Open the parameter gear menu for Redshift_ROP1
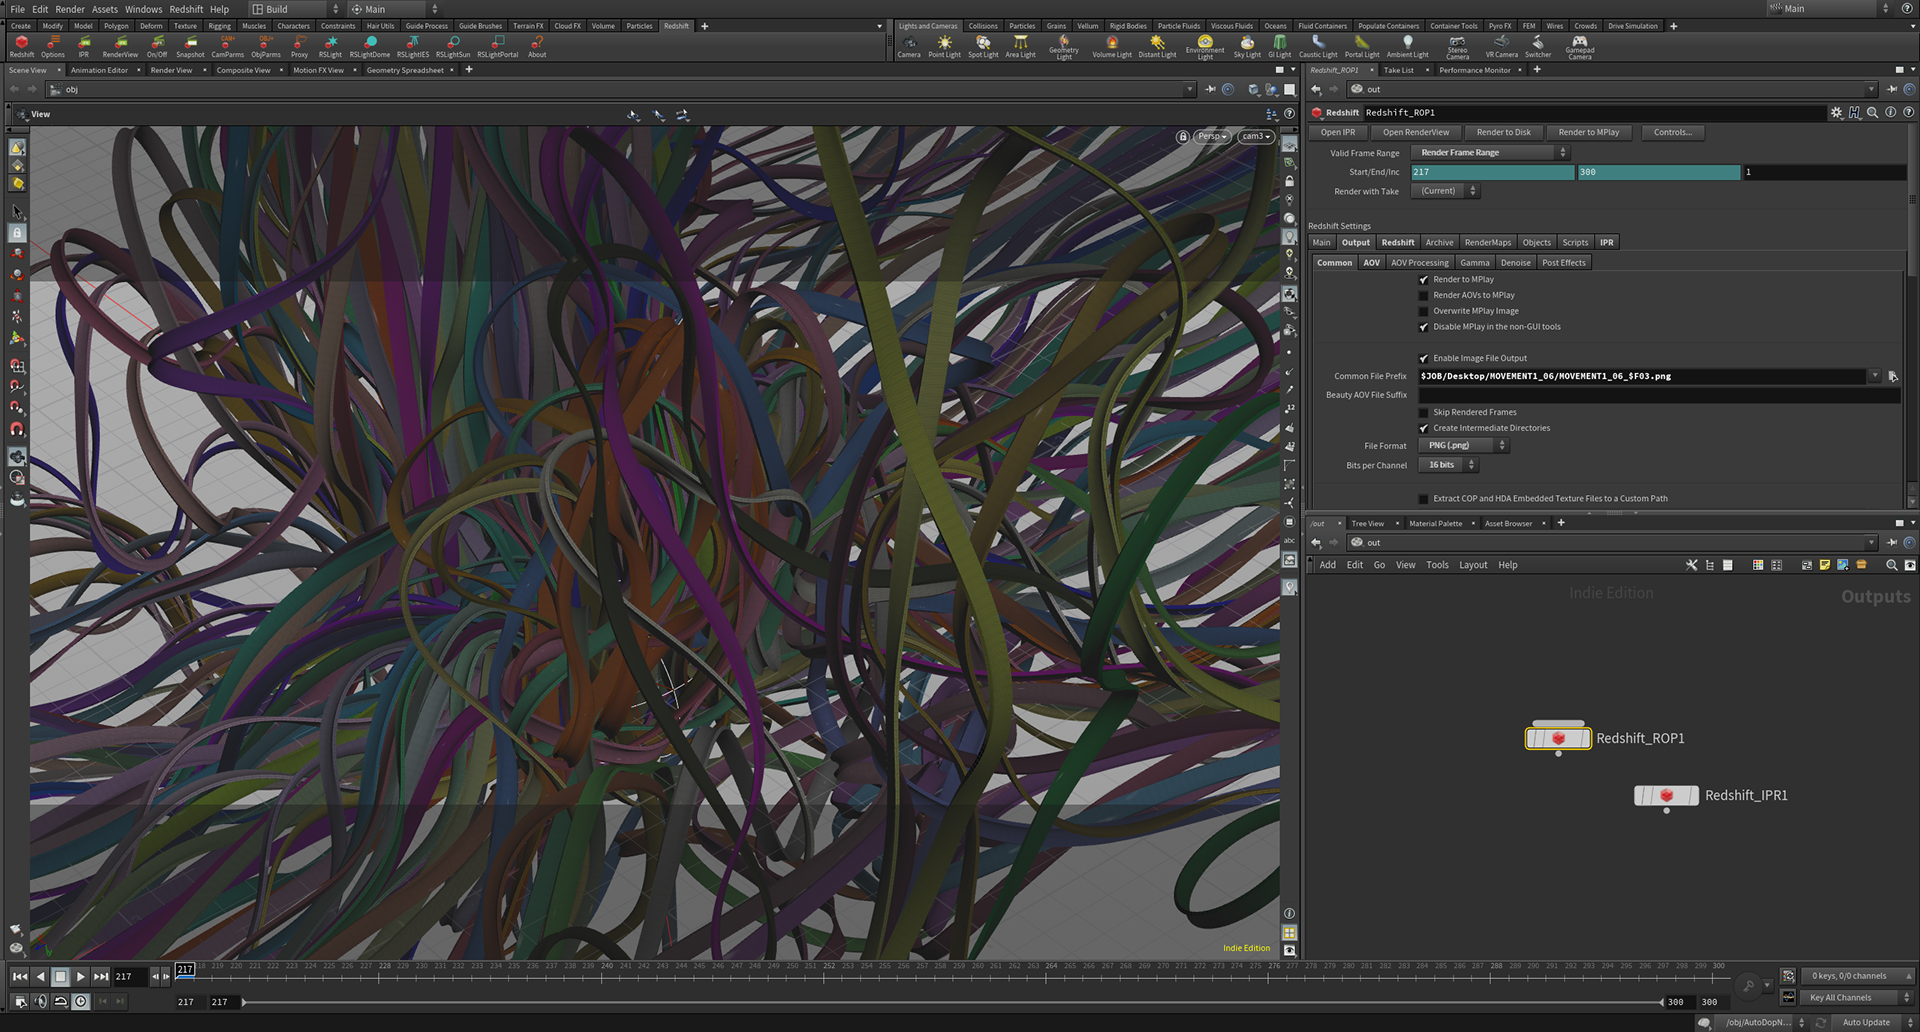The height and width of the screenshot is (1032, 1920). [x=1836, y=113]
